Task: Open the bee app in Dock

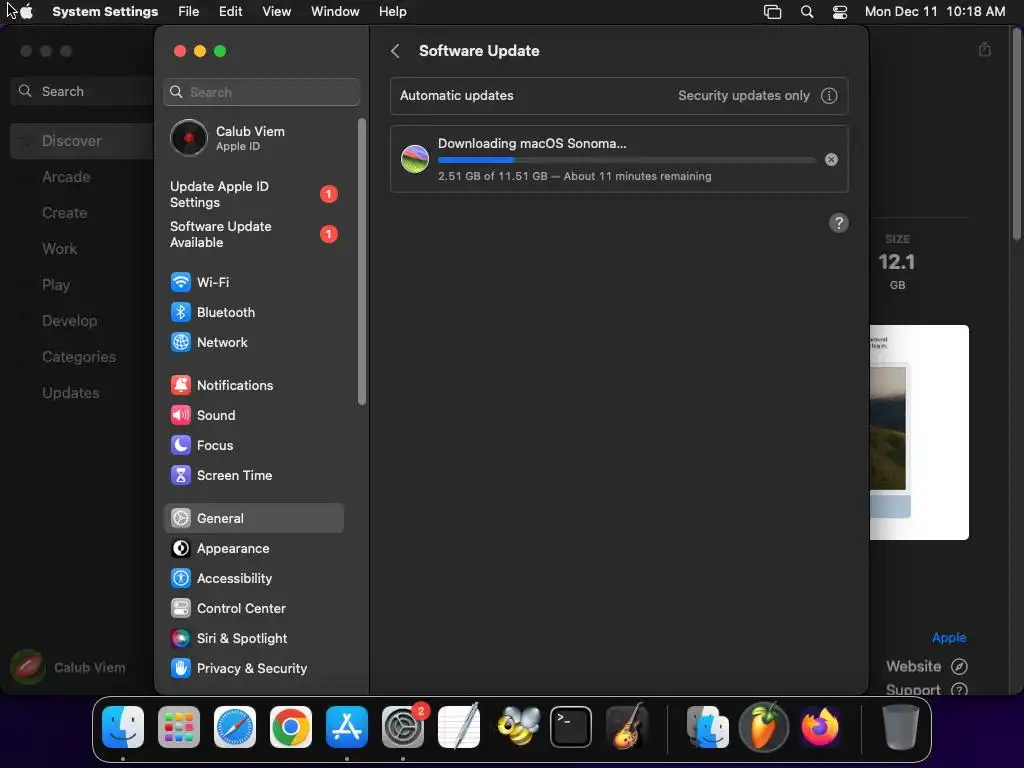Action: click(x=519, y=726)
